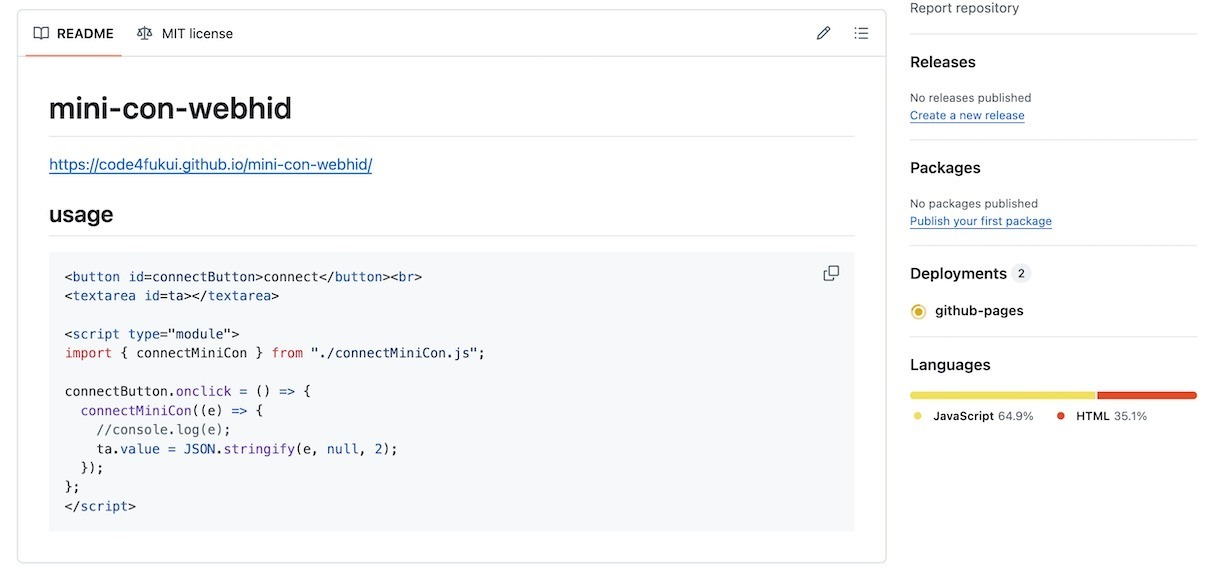Click the code line starting with import
The image size is (1220, 588).
pos(275,353)
